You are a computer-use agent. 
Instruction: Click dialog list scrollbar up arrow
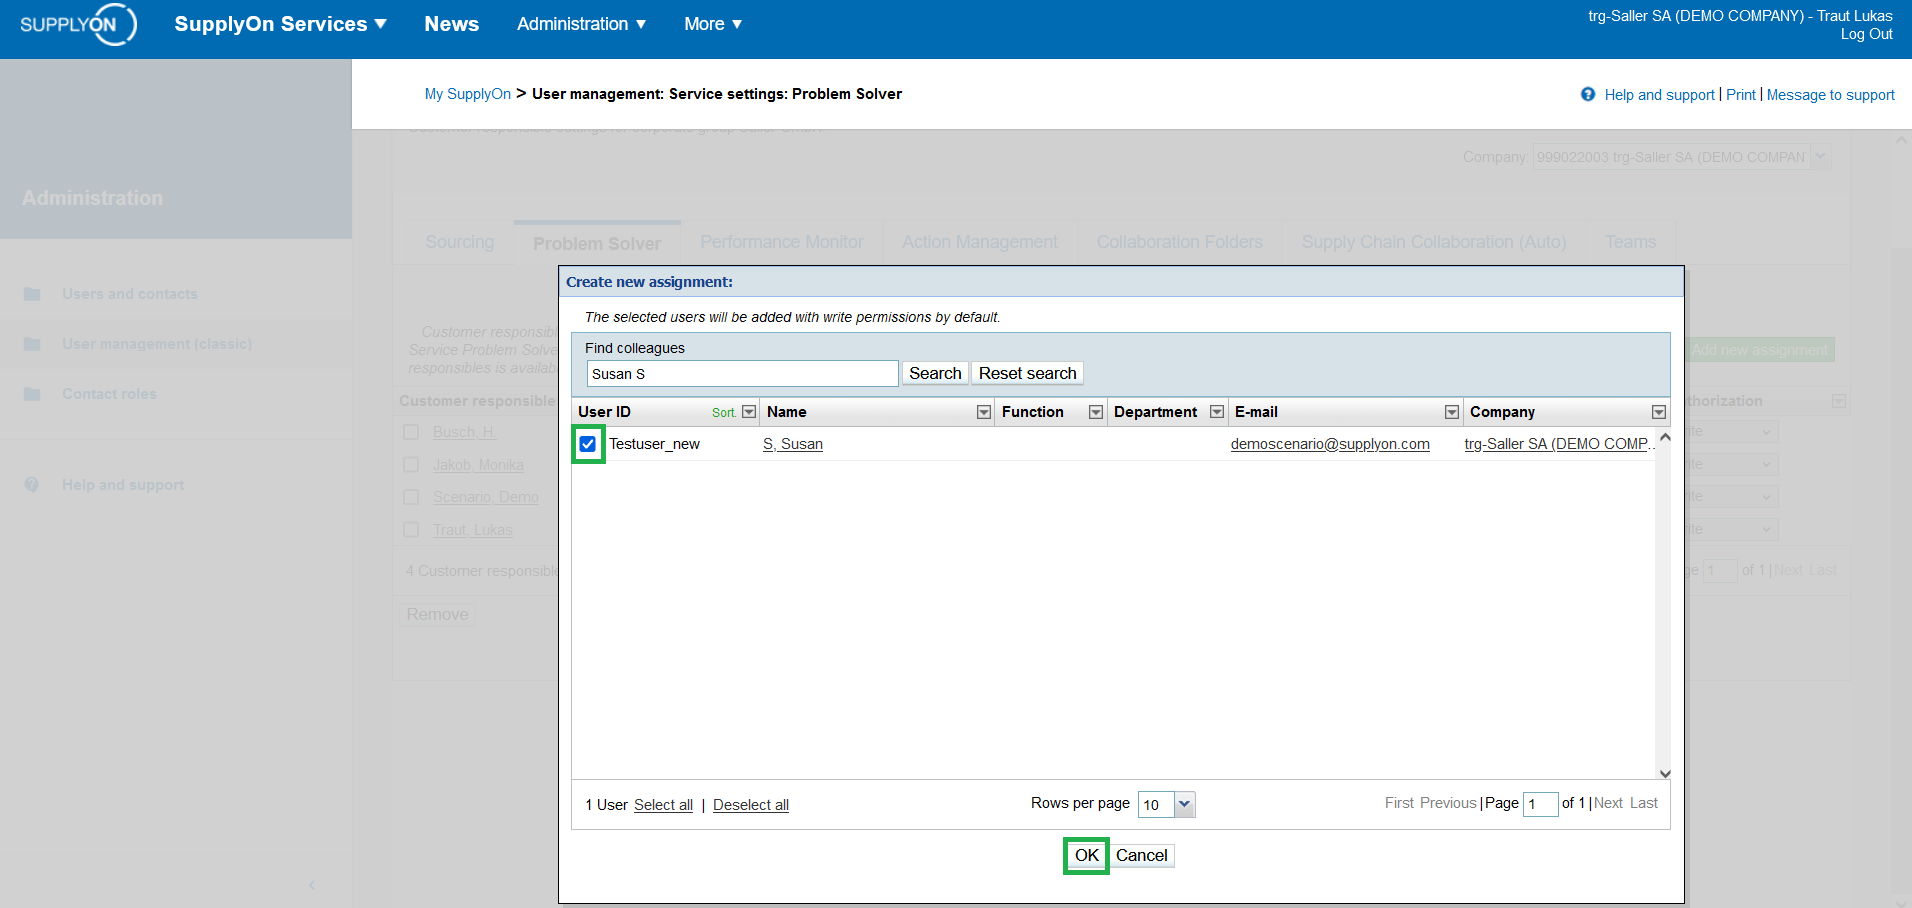(1665, 438)
